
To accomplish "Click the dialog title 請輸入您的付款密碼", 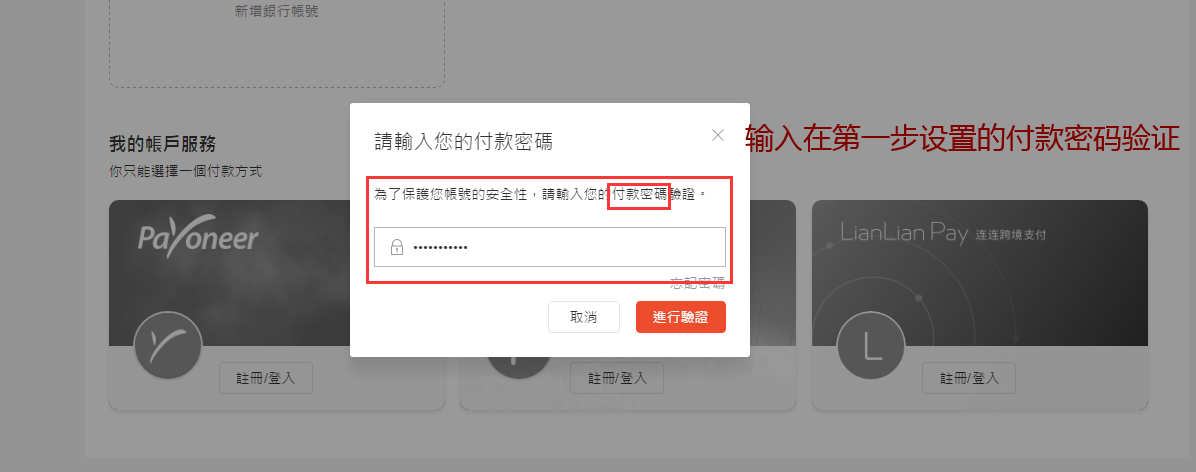I will coord(464,141).
